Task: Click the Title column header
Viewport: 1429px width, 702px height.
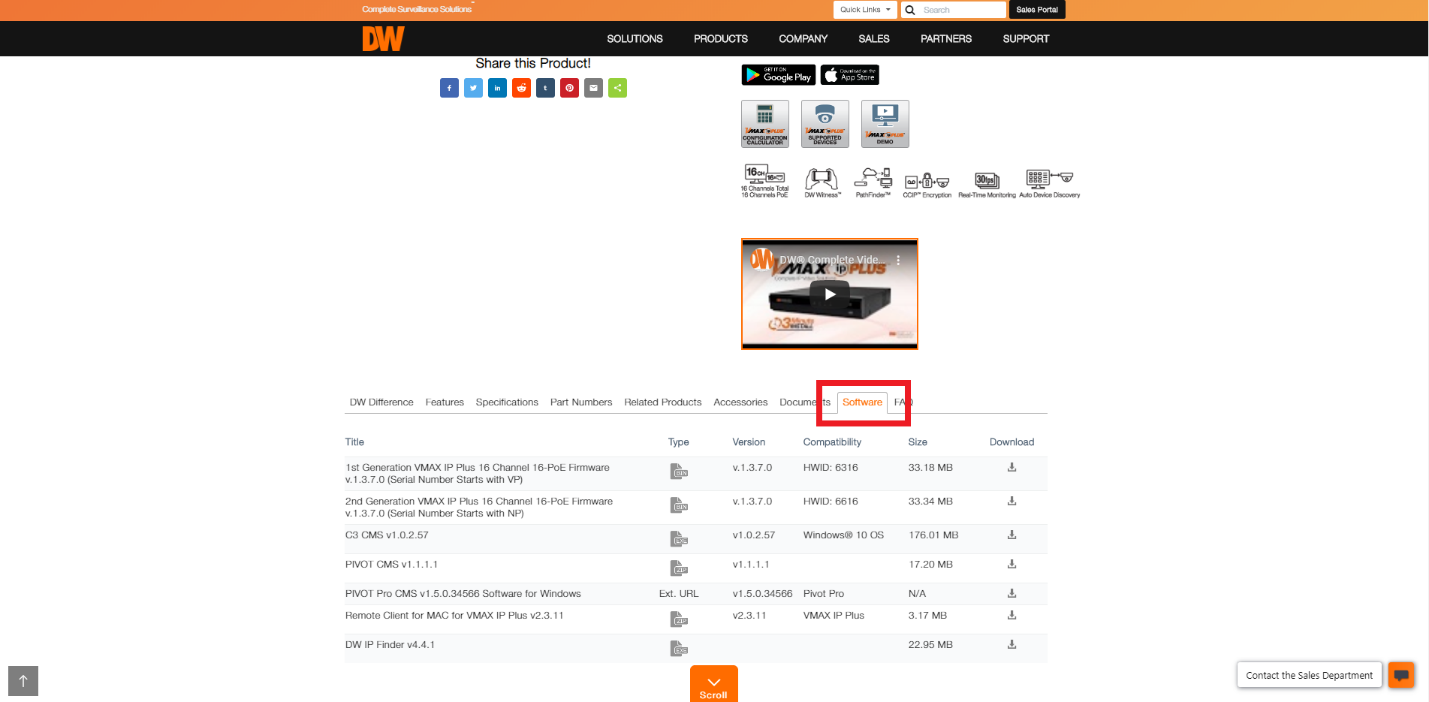Action: pos(355,442)
